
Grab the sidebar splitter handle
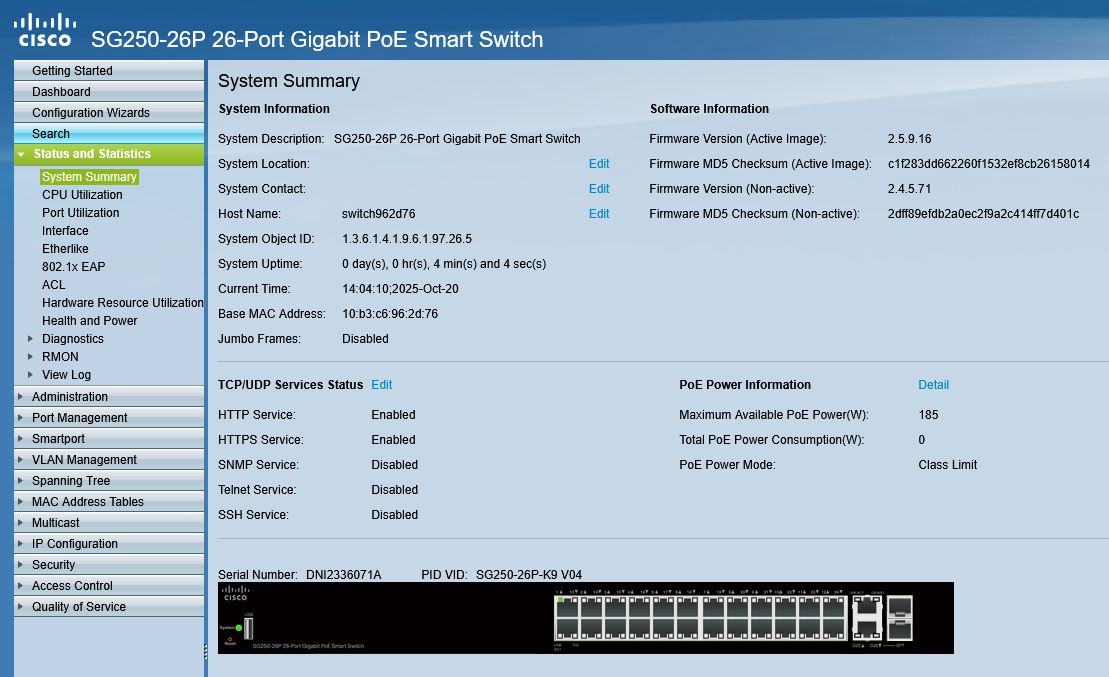[206, 652]
